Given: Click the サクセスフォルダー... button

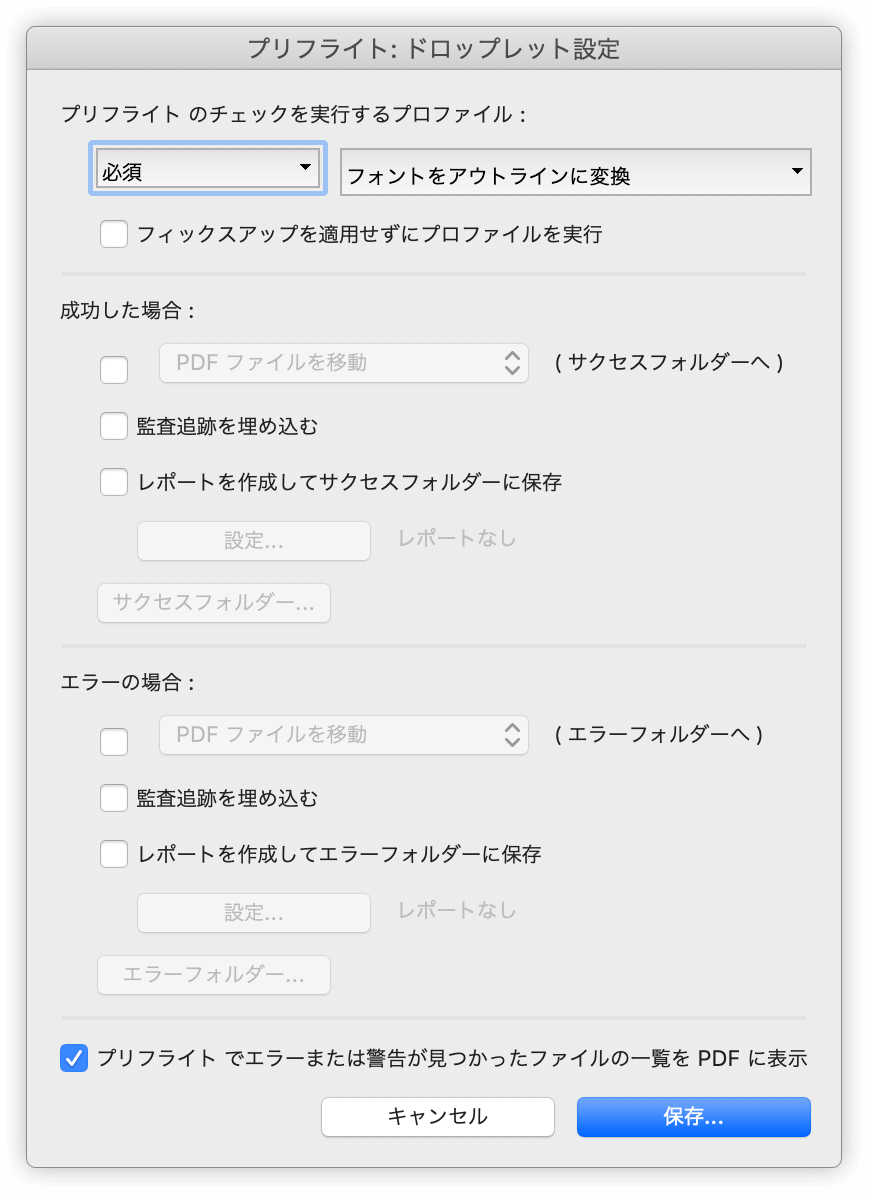Looking at the screenshot, I should pyautogui.click(x=214, y=603).
